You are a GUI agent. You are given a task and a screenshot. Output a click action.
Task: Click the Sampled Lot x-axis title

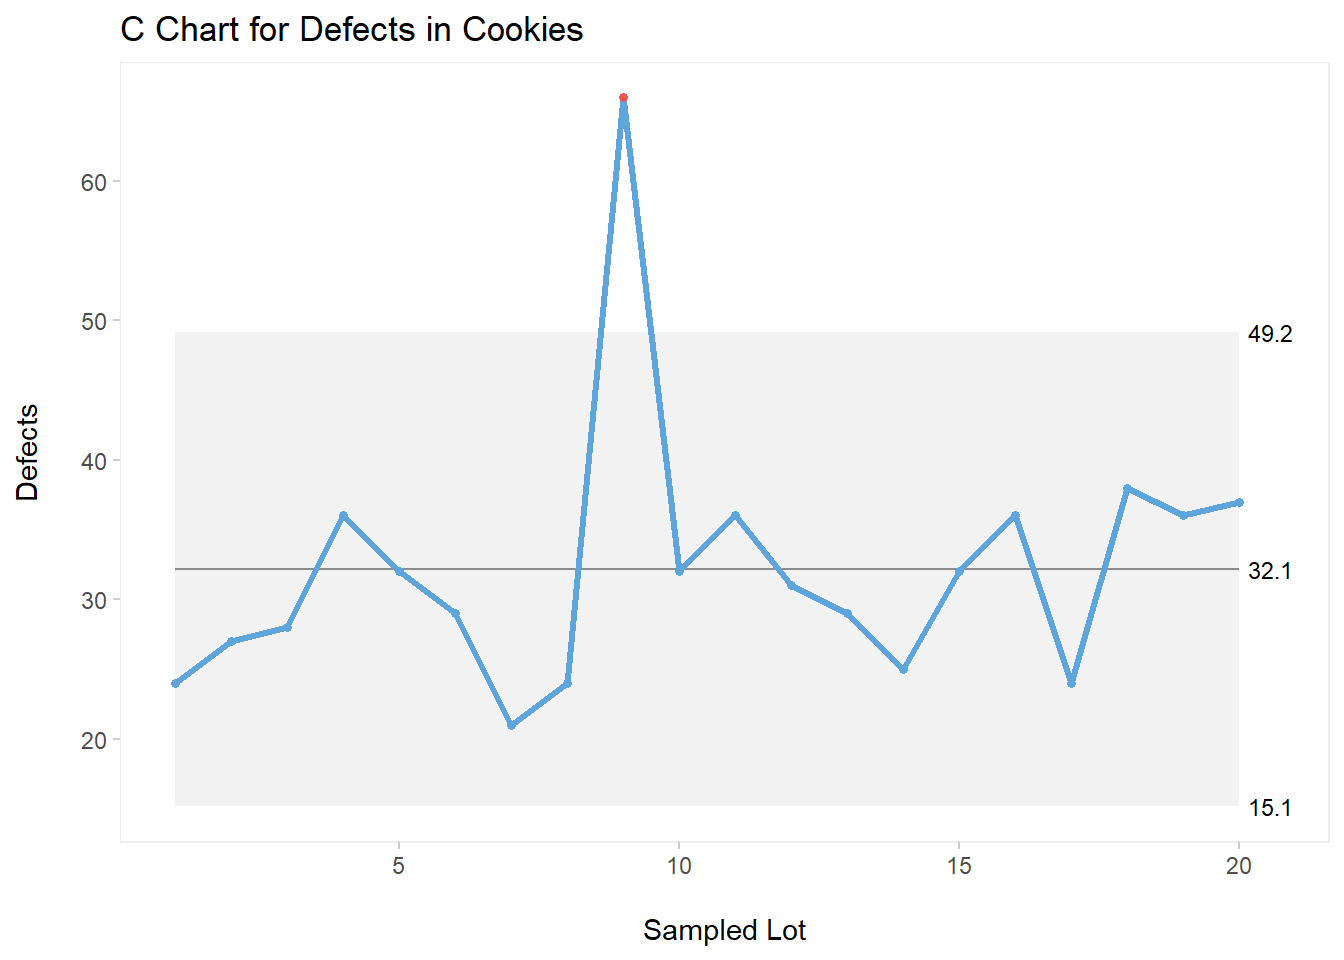pyautogui.click(x=724, y=930)
